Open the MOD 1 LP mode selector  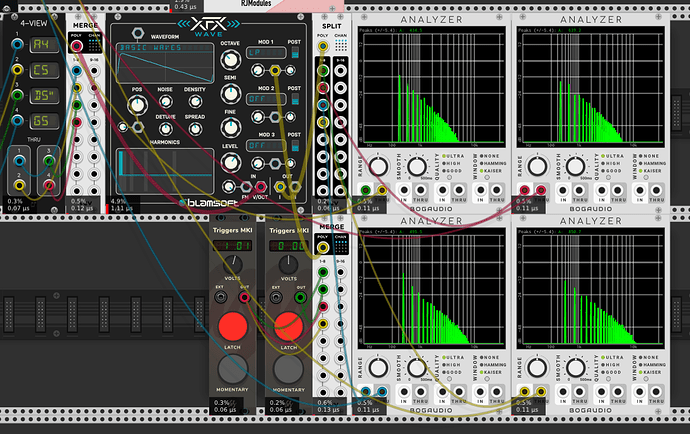pos(266,53)
